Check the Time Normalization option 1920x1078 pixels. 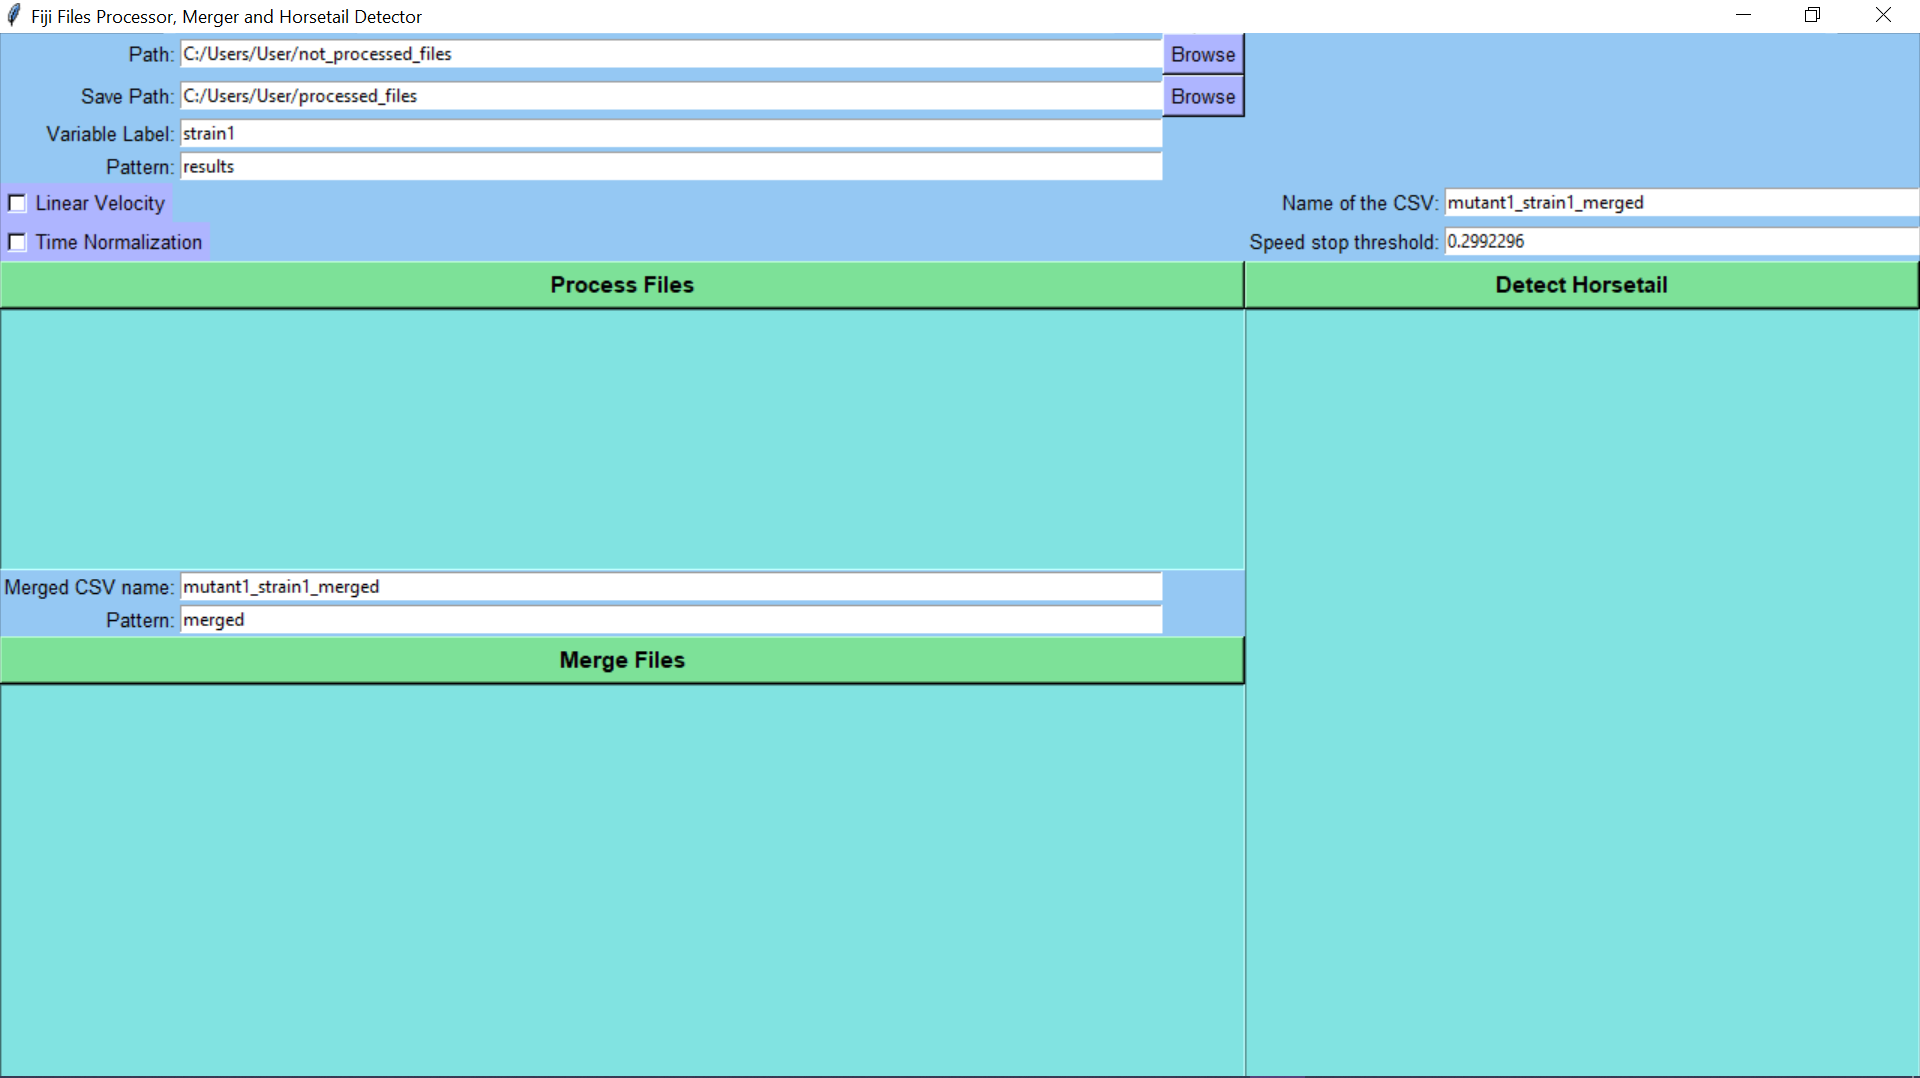pos(16,242)
